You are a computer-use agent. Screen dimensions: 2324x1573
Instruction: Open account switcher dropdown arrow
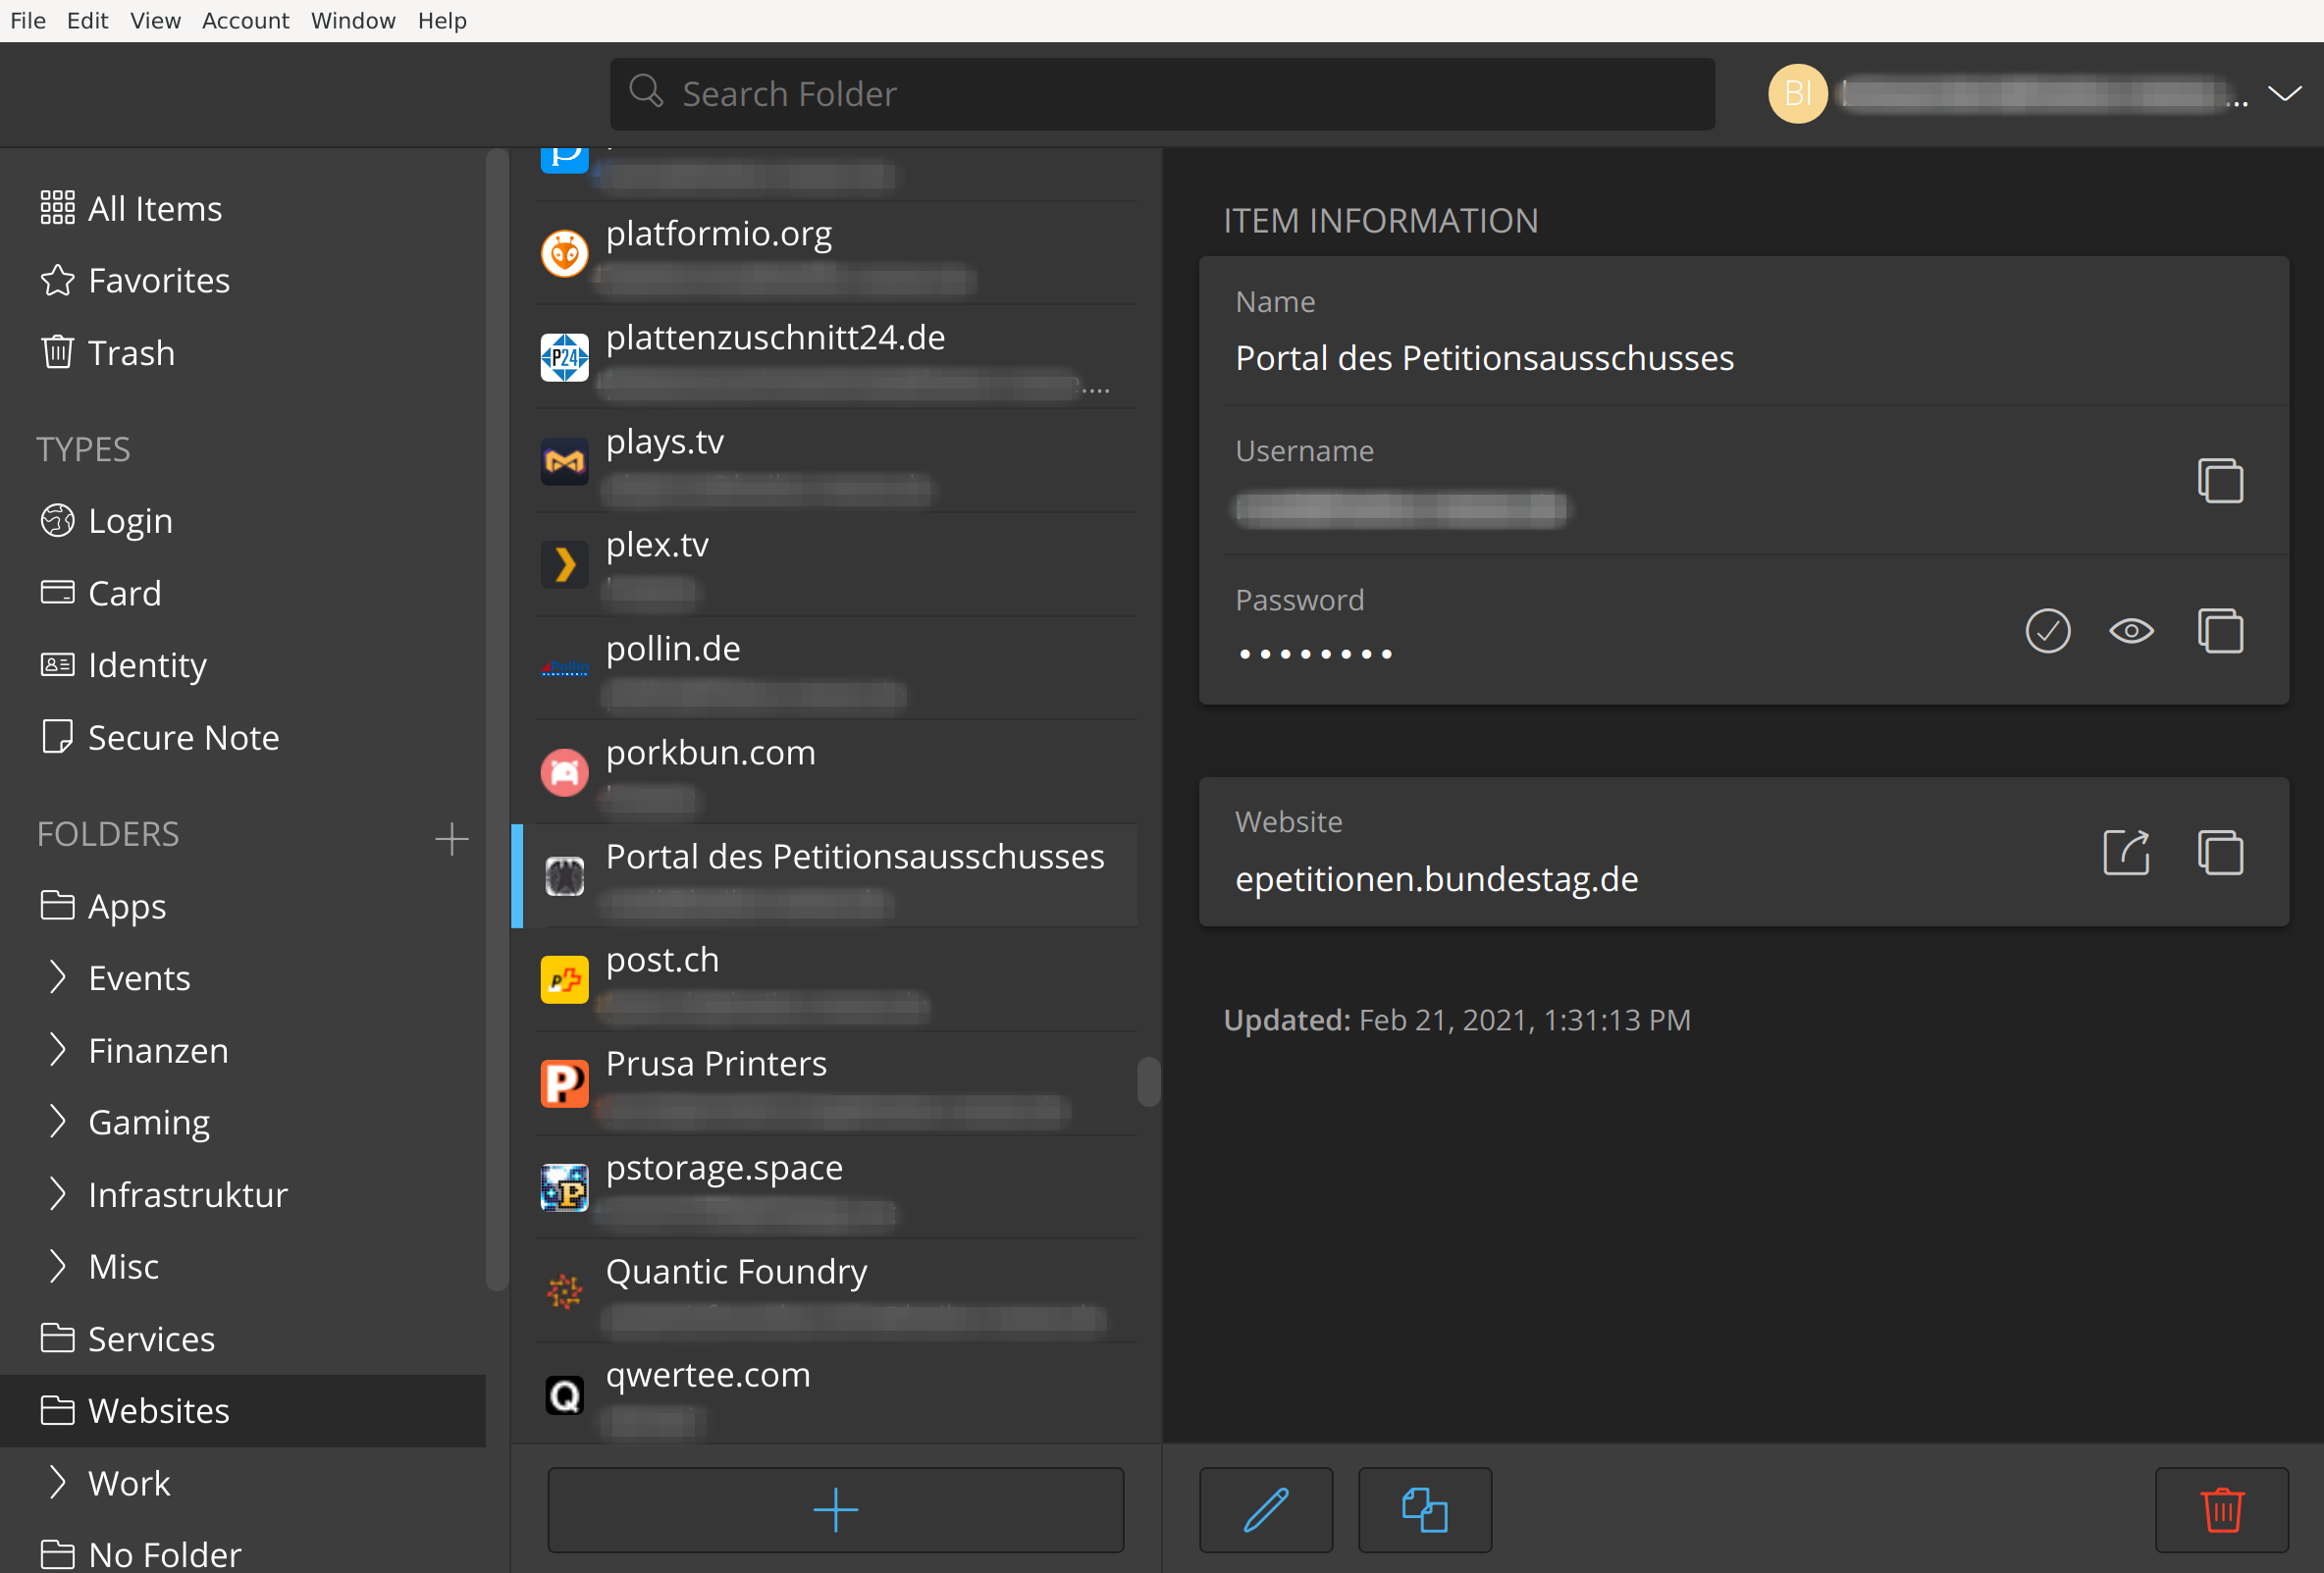pos(2284,93)
